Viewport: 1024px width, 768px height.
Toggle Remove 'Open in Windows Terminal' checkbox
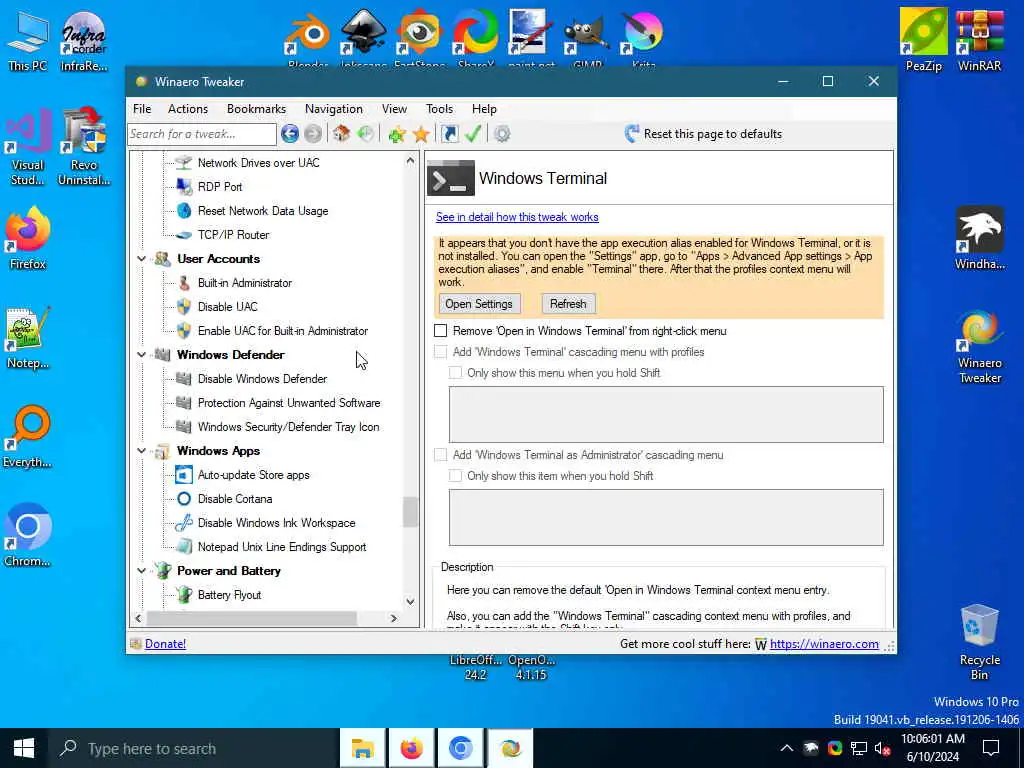[x=441, y=331]
